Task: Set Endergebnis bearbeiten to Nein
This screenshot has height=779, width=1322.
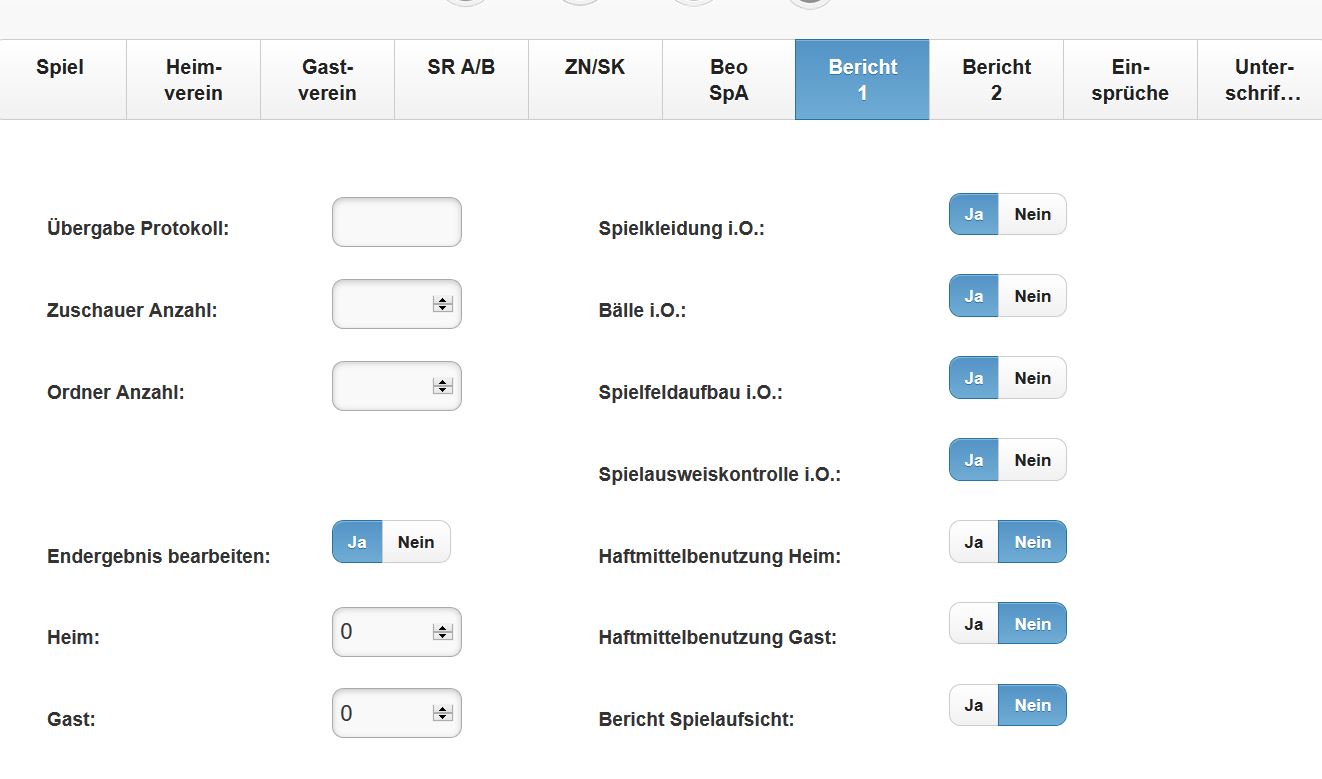Action: (x=416, y=542)
